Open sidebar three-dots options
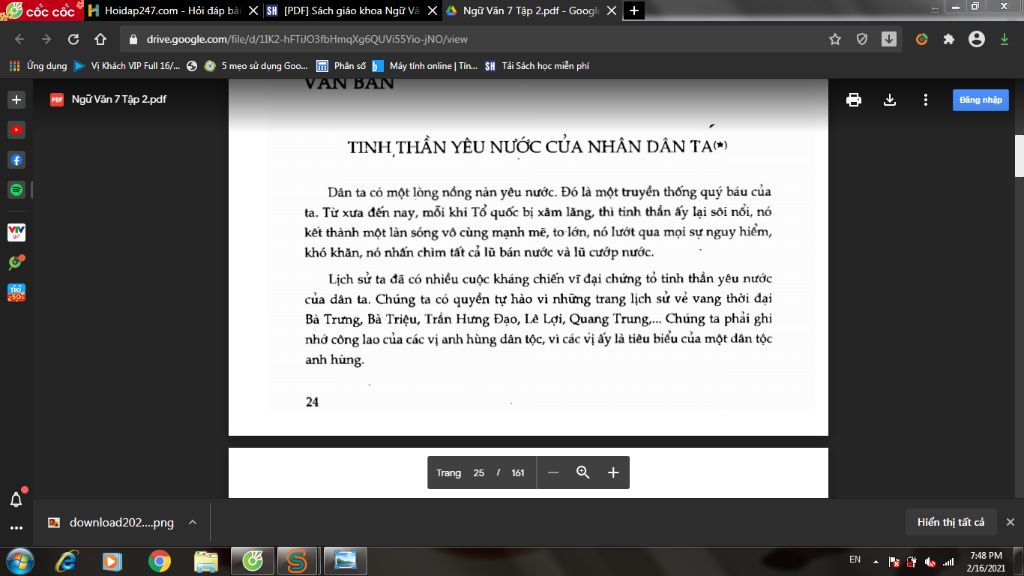Image resolution: width=1024 pixels, height=576 pixels. pos(16,528)
